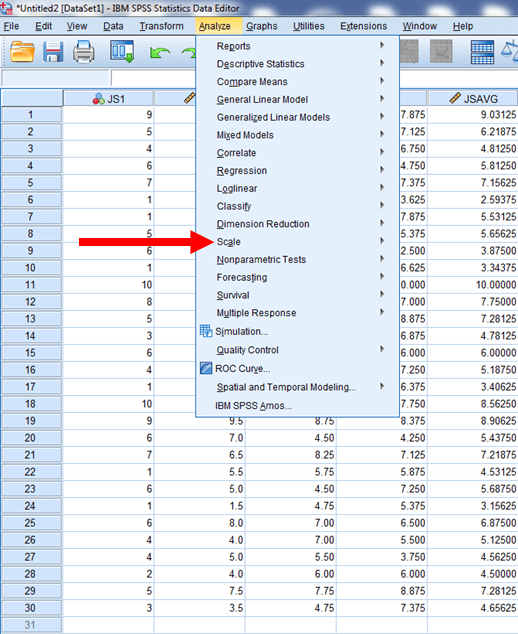Click the Split File blue grid icon
Viewport: 518px width, 634px height.
pos(482,52)
